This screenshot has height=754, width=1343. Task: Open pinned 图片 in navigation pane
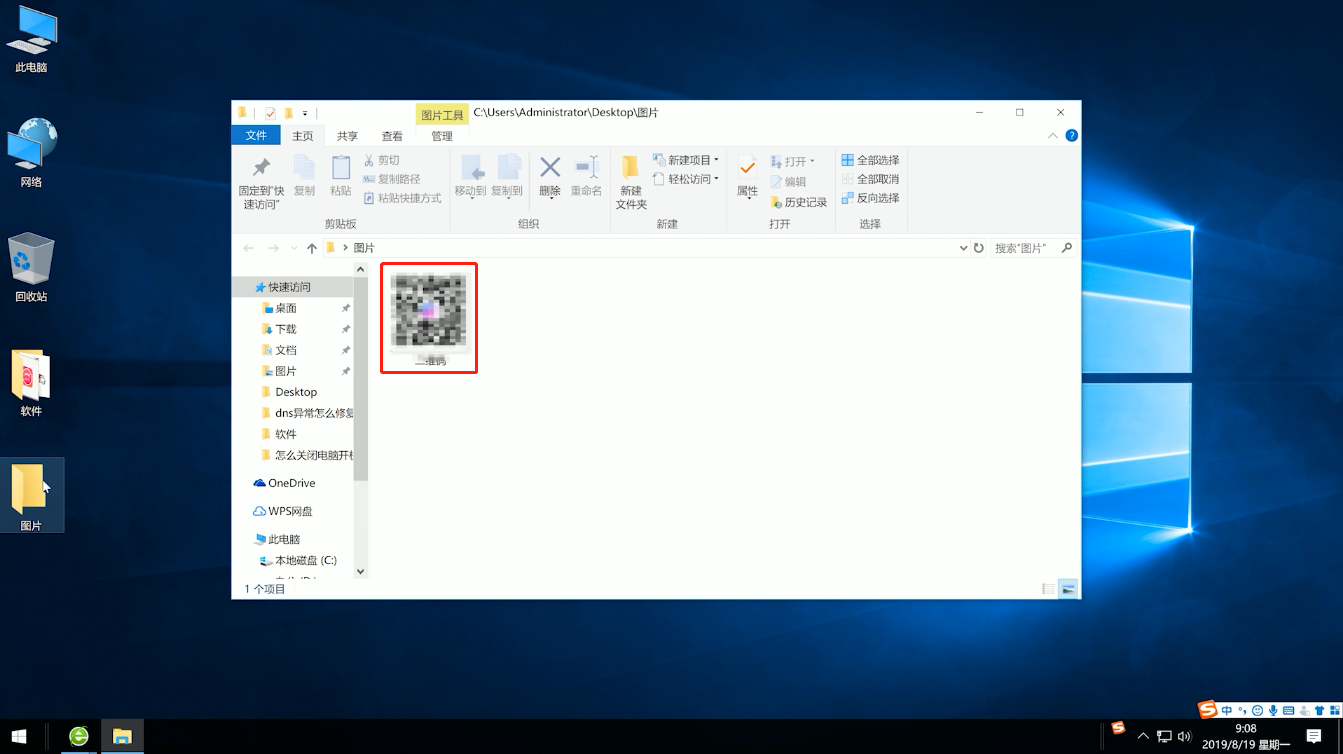click(286, 371)
